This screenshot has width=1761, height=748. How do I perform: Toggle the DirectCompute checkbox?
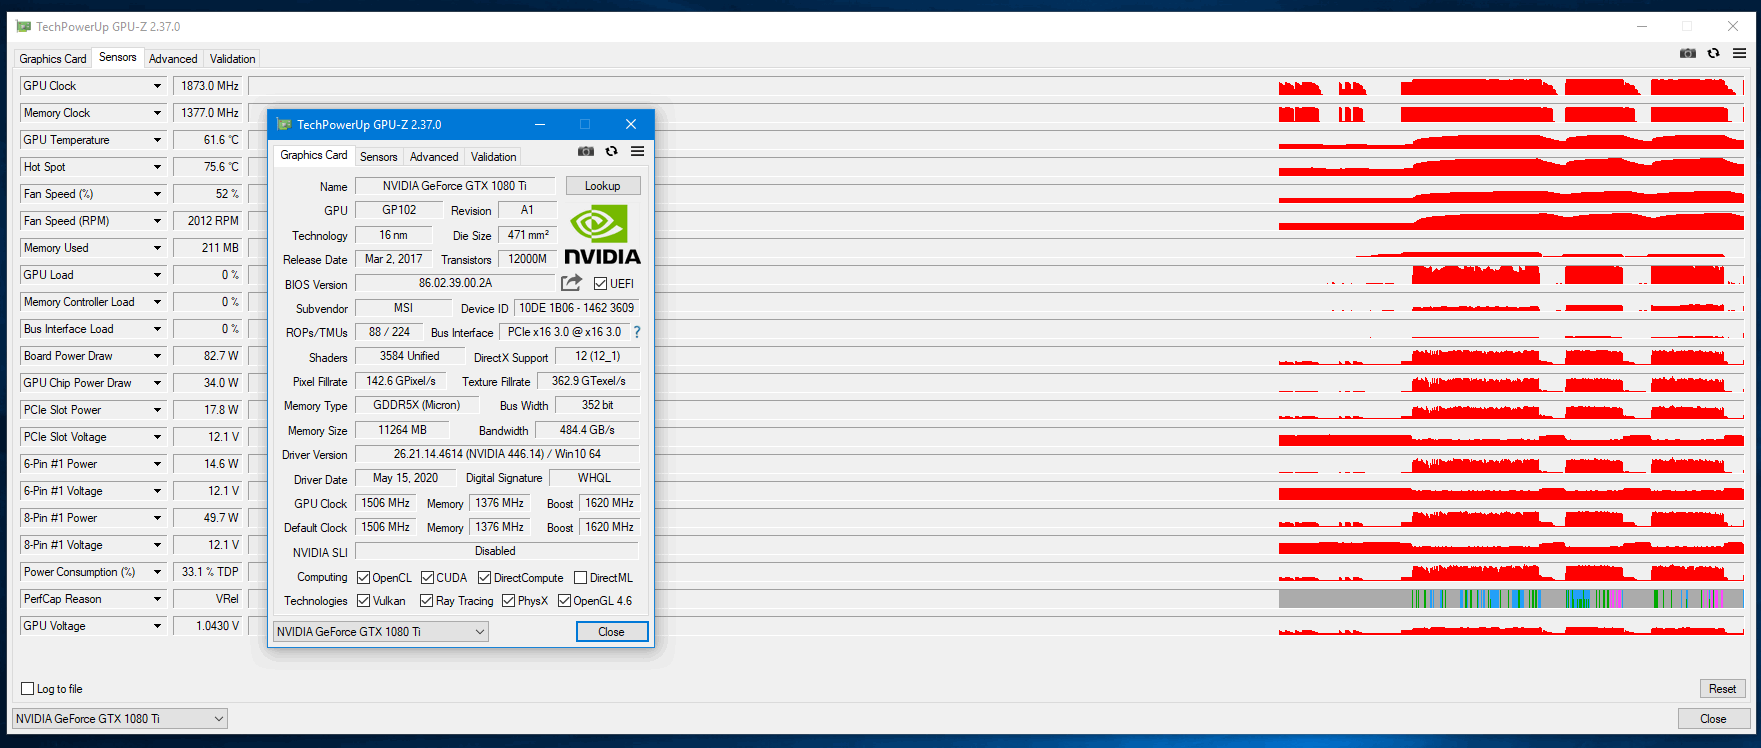click(484, 577)
